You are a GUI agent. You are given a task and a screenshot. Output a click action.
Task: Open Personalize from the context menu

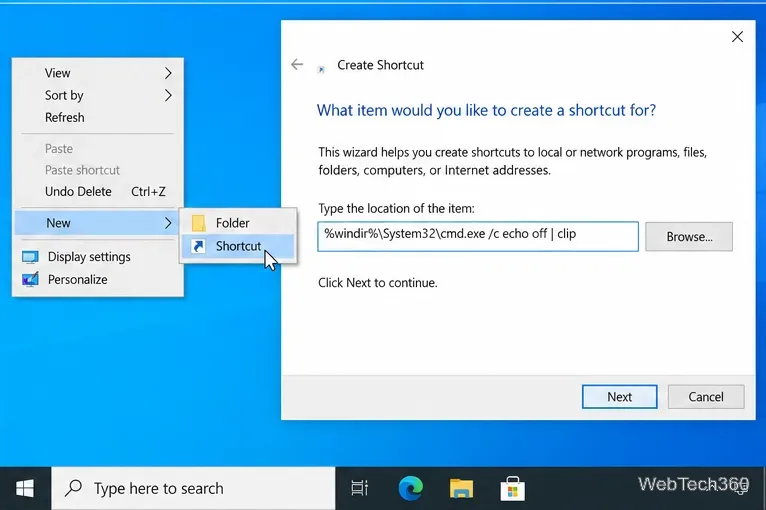click(x=98, y=279)
